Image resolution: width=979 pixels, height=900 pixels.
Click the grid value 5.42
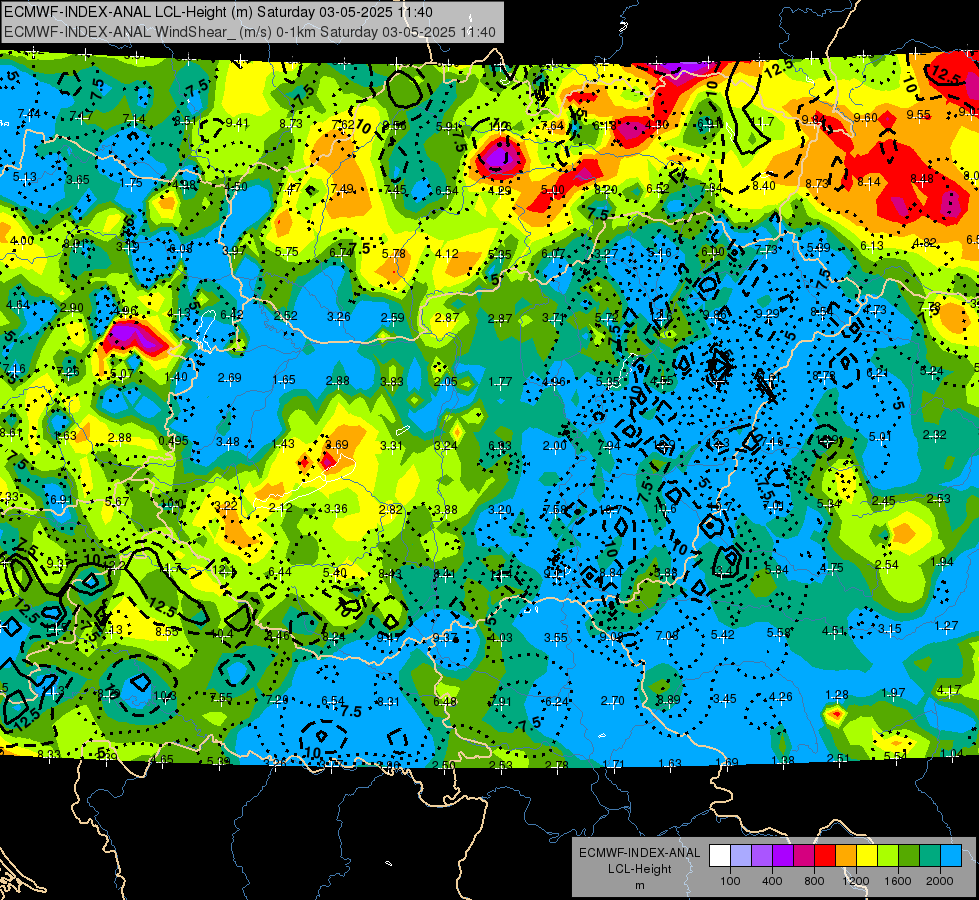coord(722,635)
